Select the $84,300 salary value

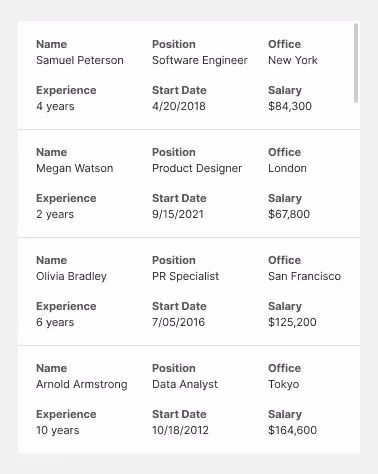[290, 106]
